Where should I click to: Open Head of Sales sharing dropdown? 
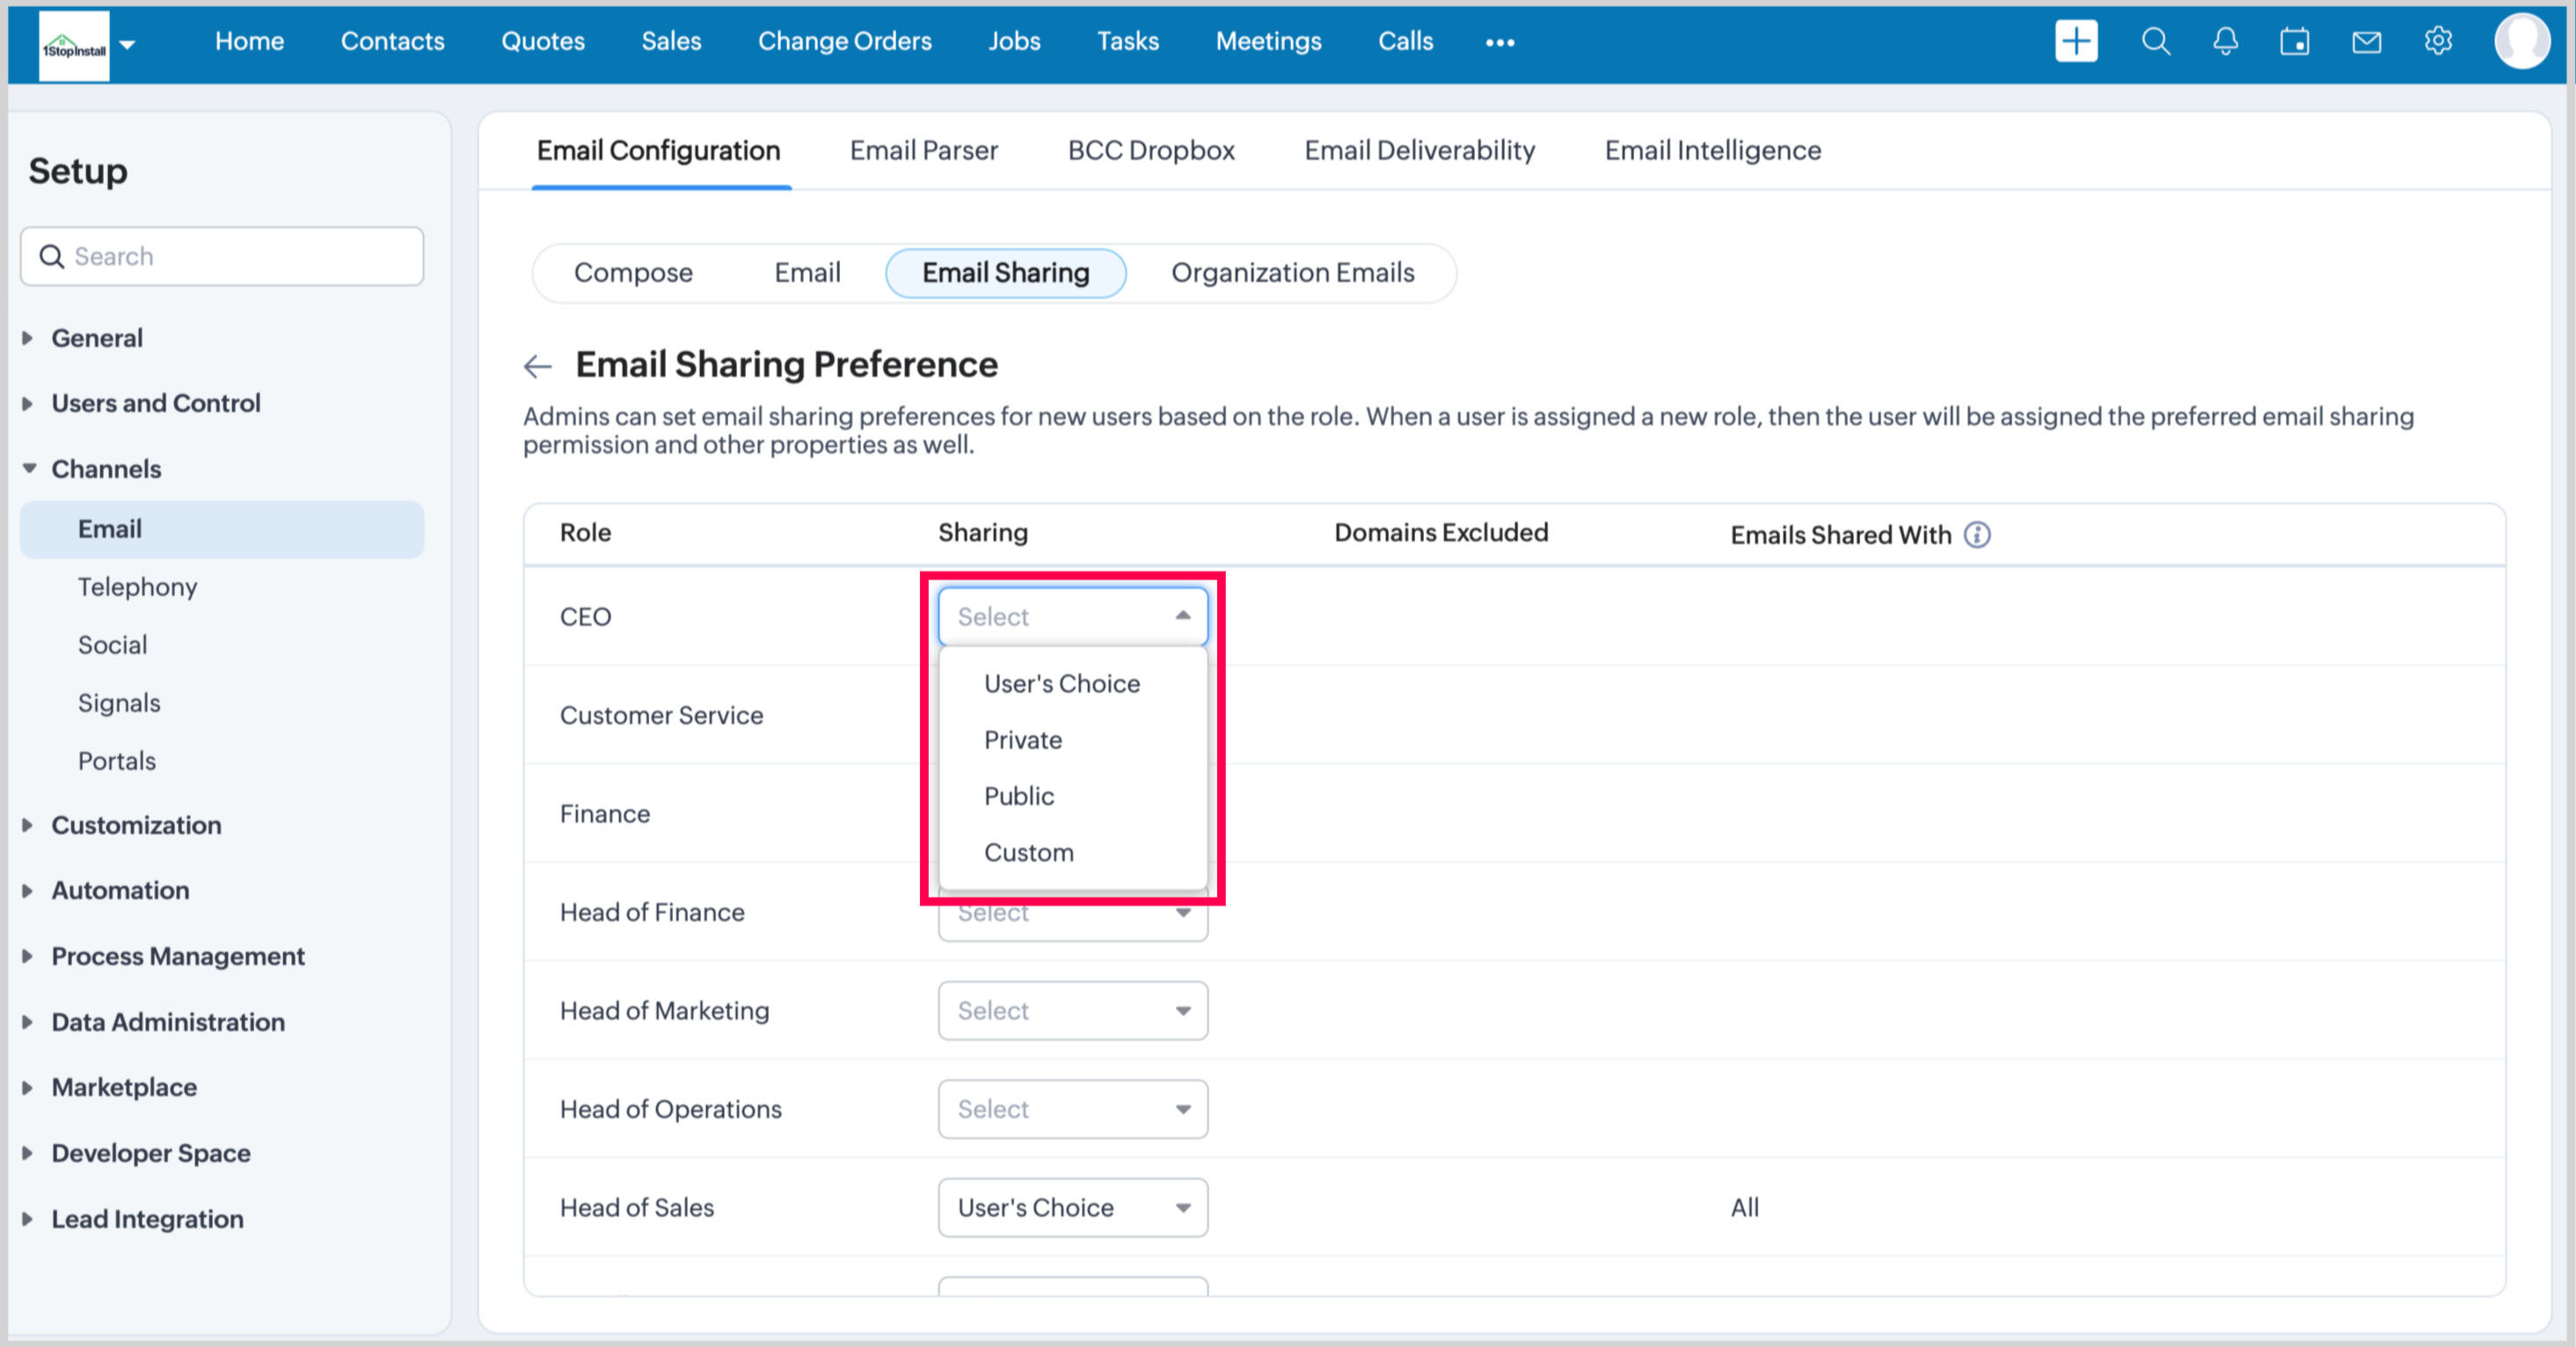(x=1072, y=1208)
